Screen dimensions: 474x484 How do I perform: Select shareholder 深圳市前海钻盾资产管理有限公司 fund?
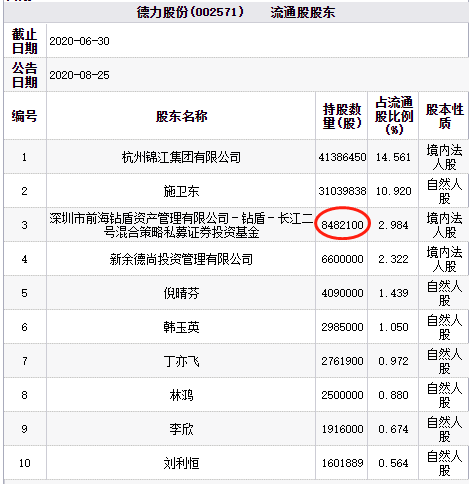(181, 225)
